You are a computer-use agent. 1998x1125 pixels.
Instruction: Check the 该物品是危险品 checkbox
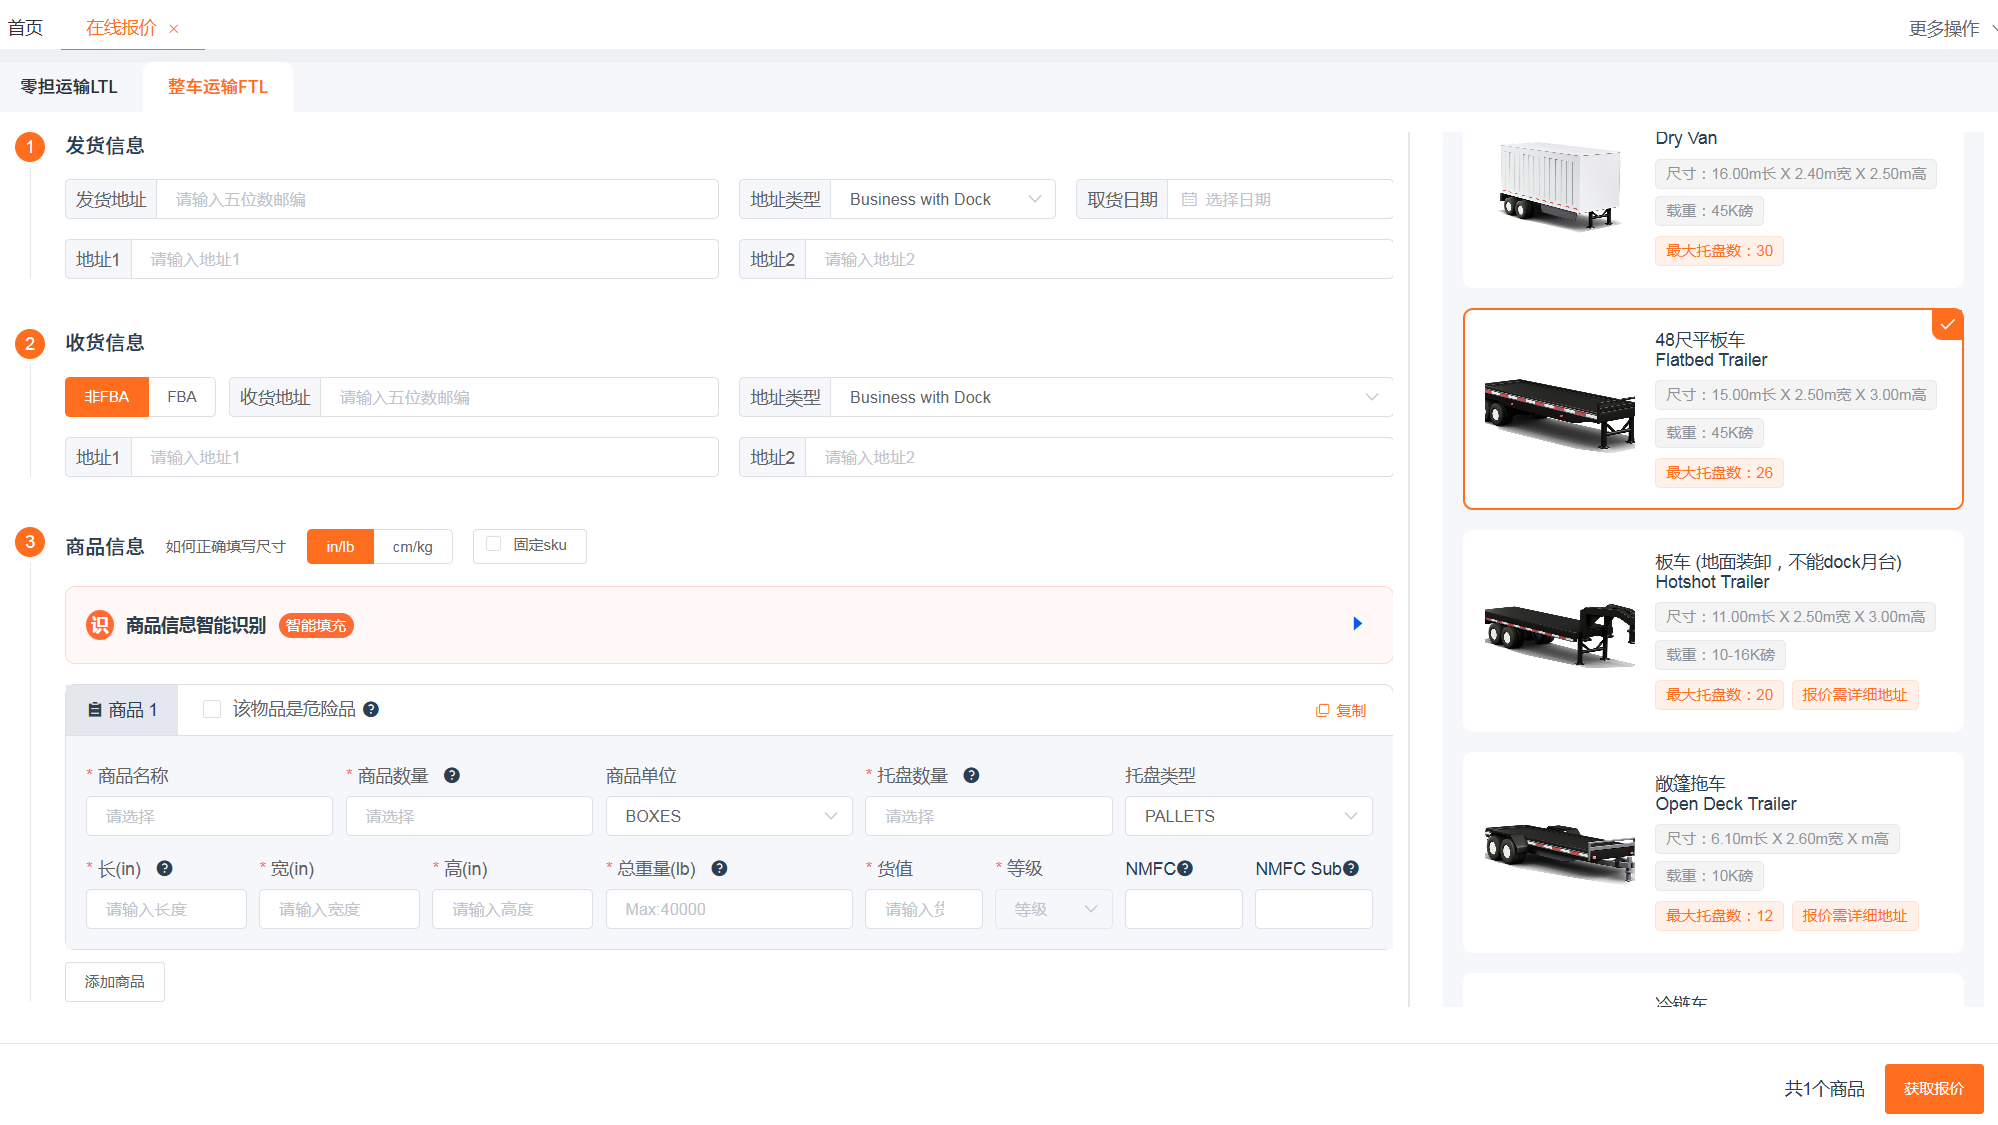212,709
